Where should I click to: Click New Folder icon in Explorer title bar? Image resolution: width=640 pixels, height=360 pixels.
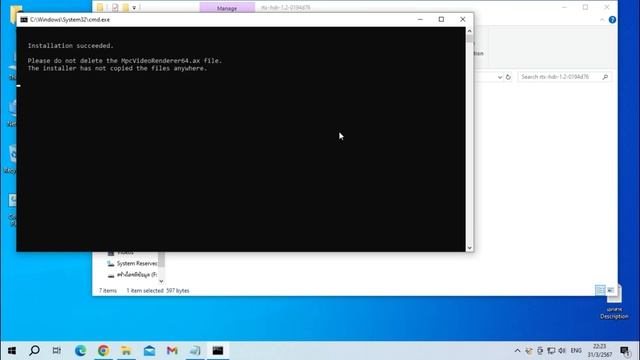126,7
